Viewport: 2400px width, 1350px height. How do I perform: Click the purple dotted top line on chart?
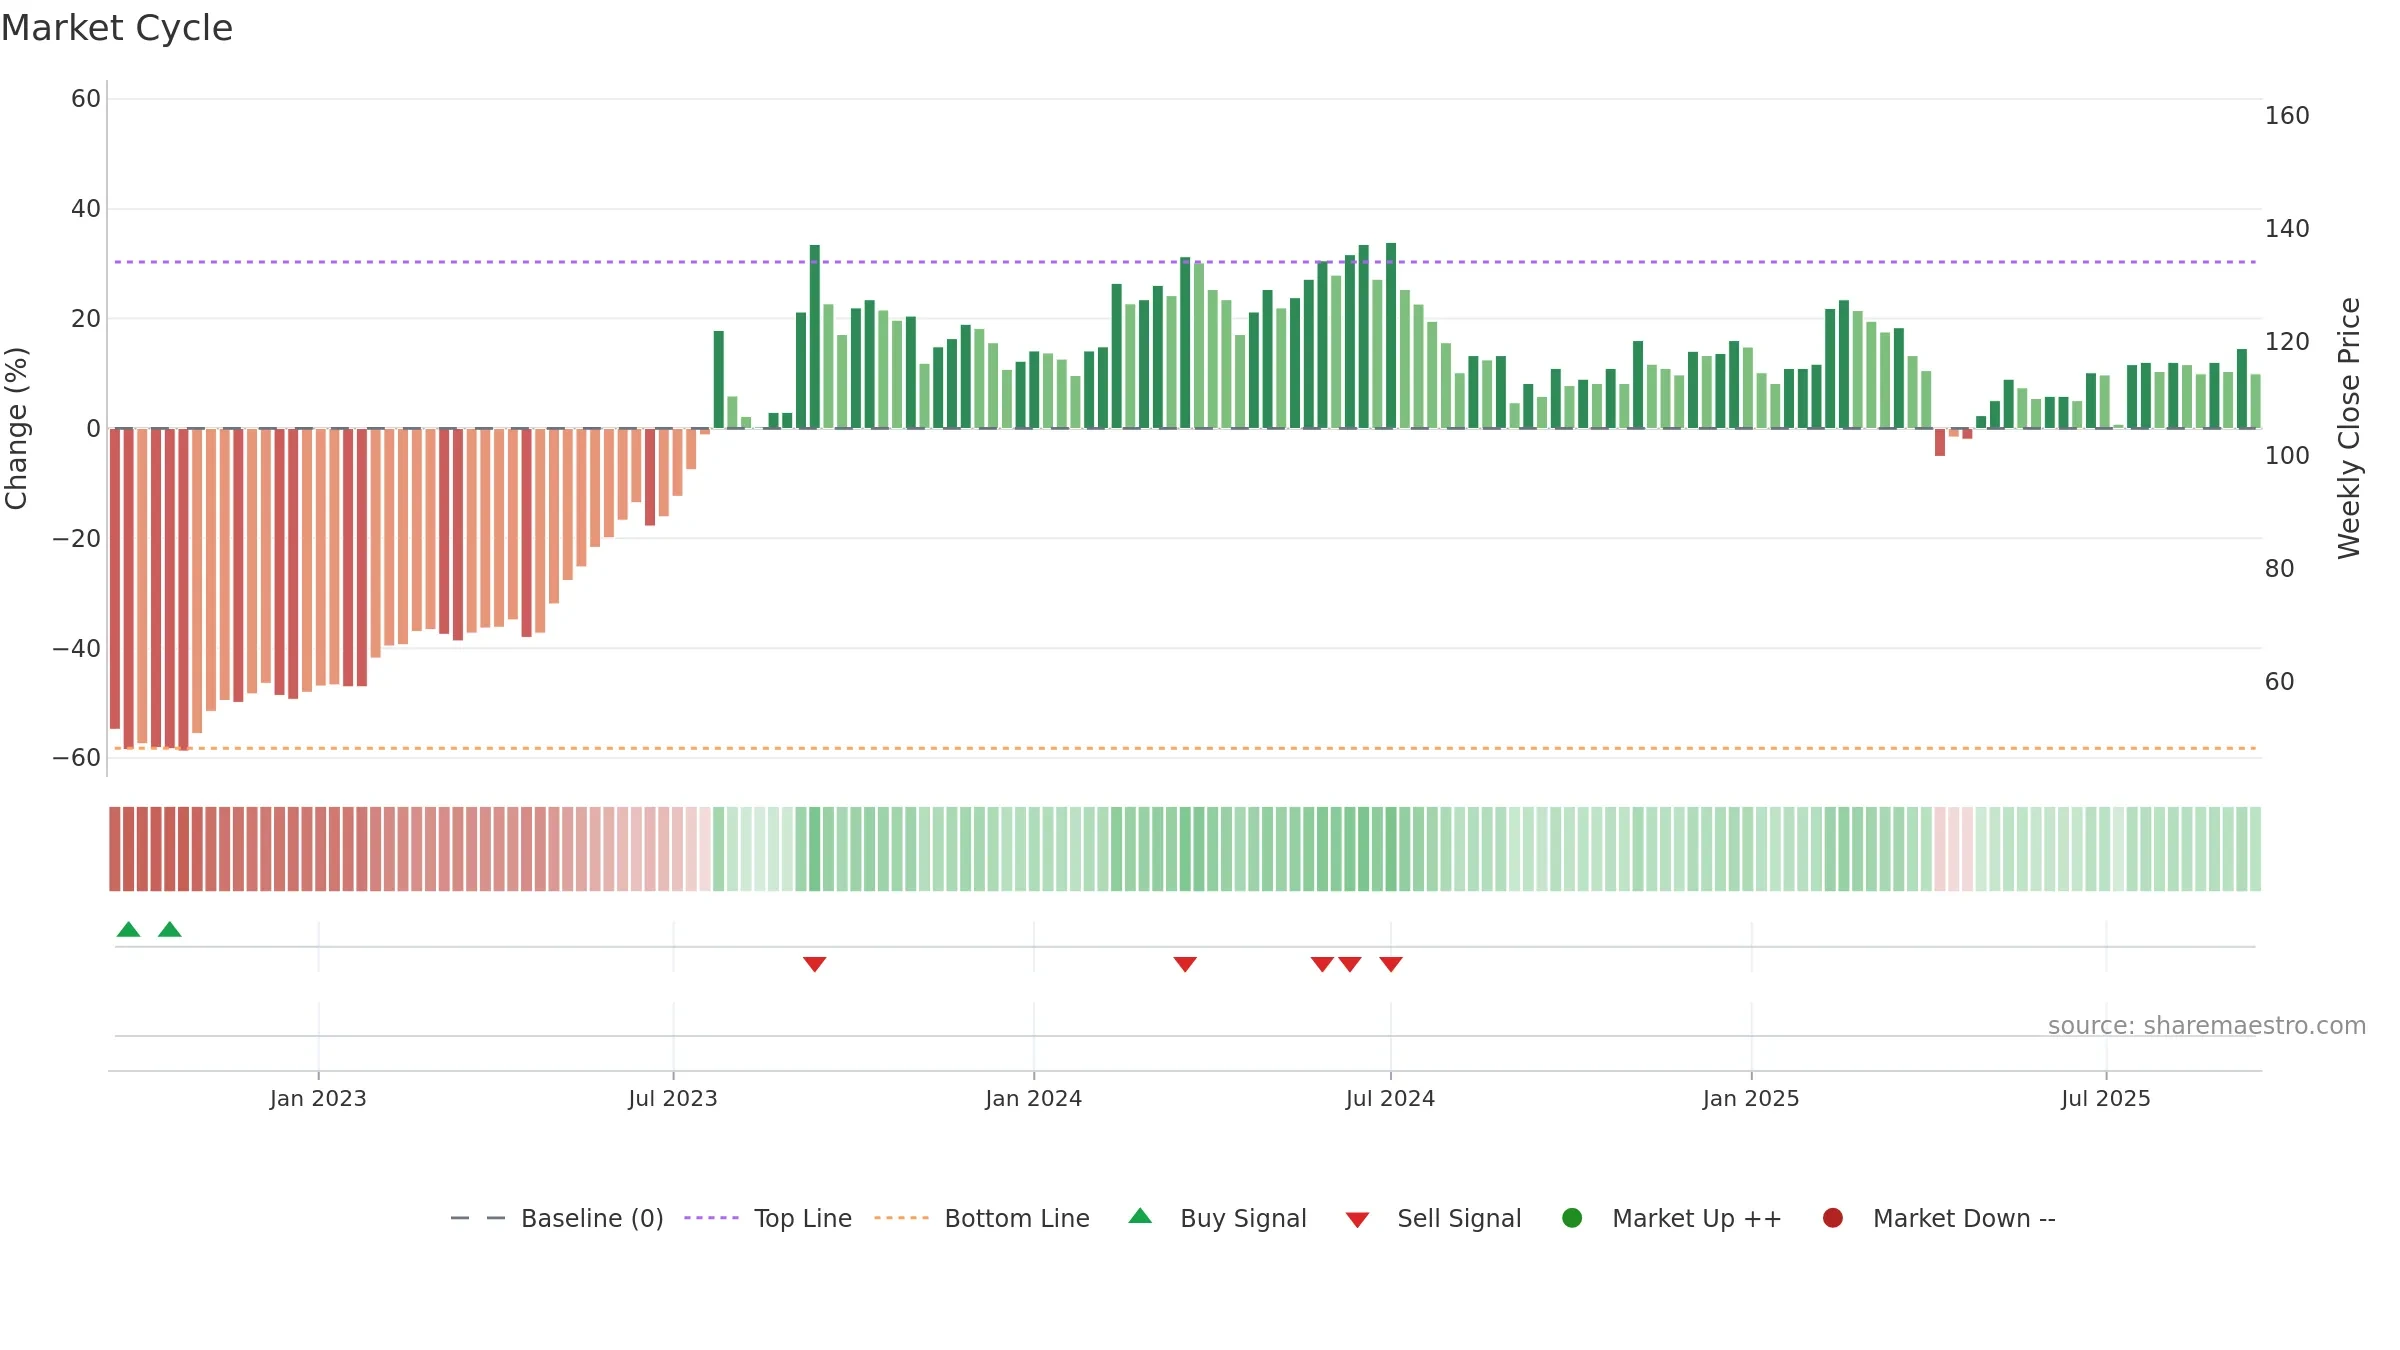tap(1185, 262)
